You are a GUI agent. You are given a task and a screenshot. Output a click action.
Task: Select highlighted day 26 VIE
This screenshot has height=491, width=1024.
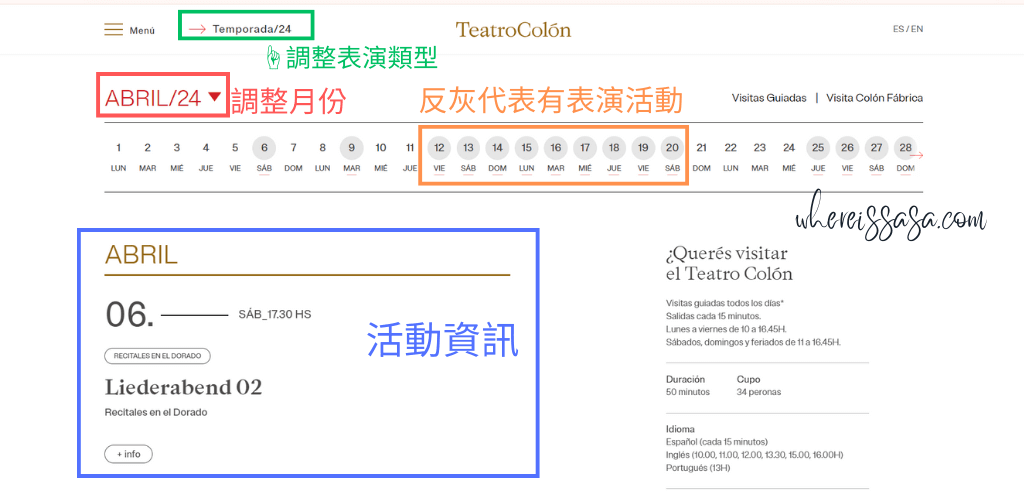point(847,157)
